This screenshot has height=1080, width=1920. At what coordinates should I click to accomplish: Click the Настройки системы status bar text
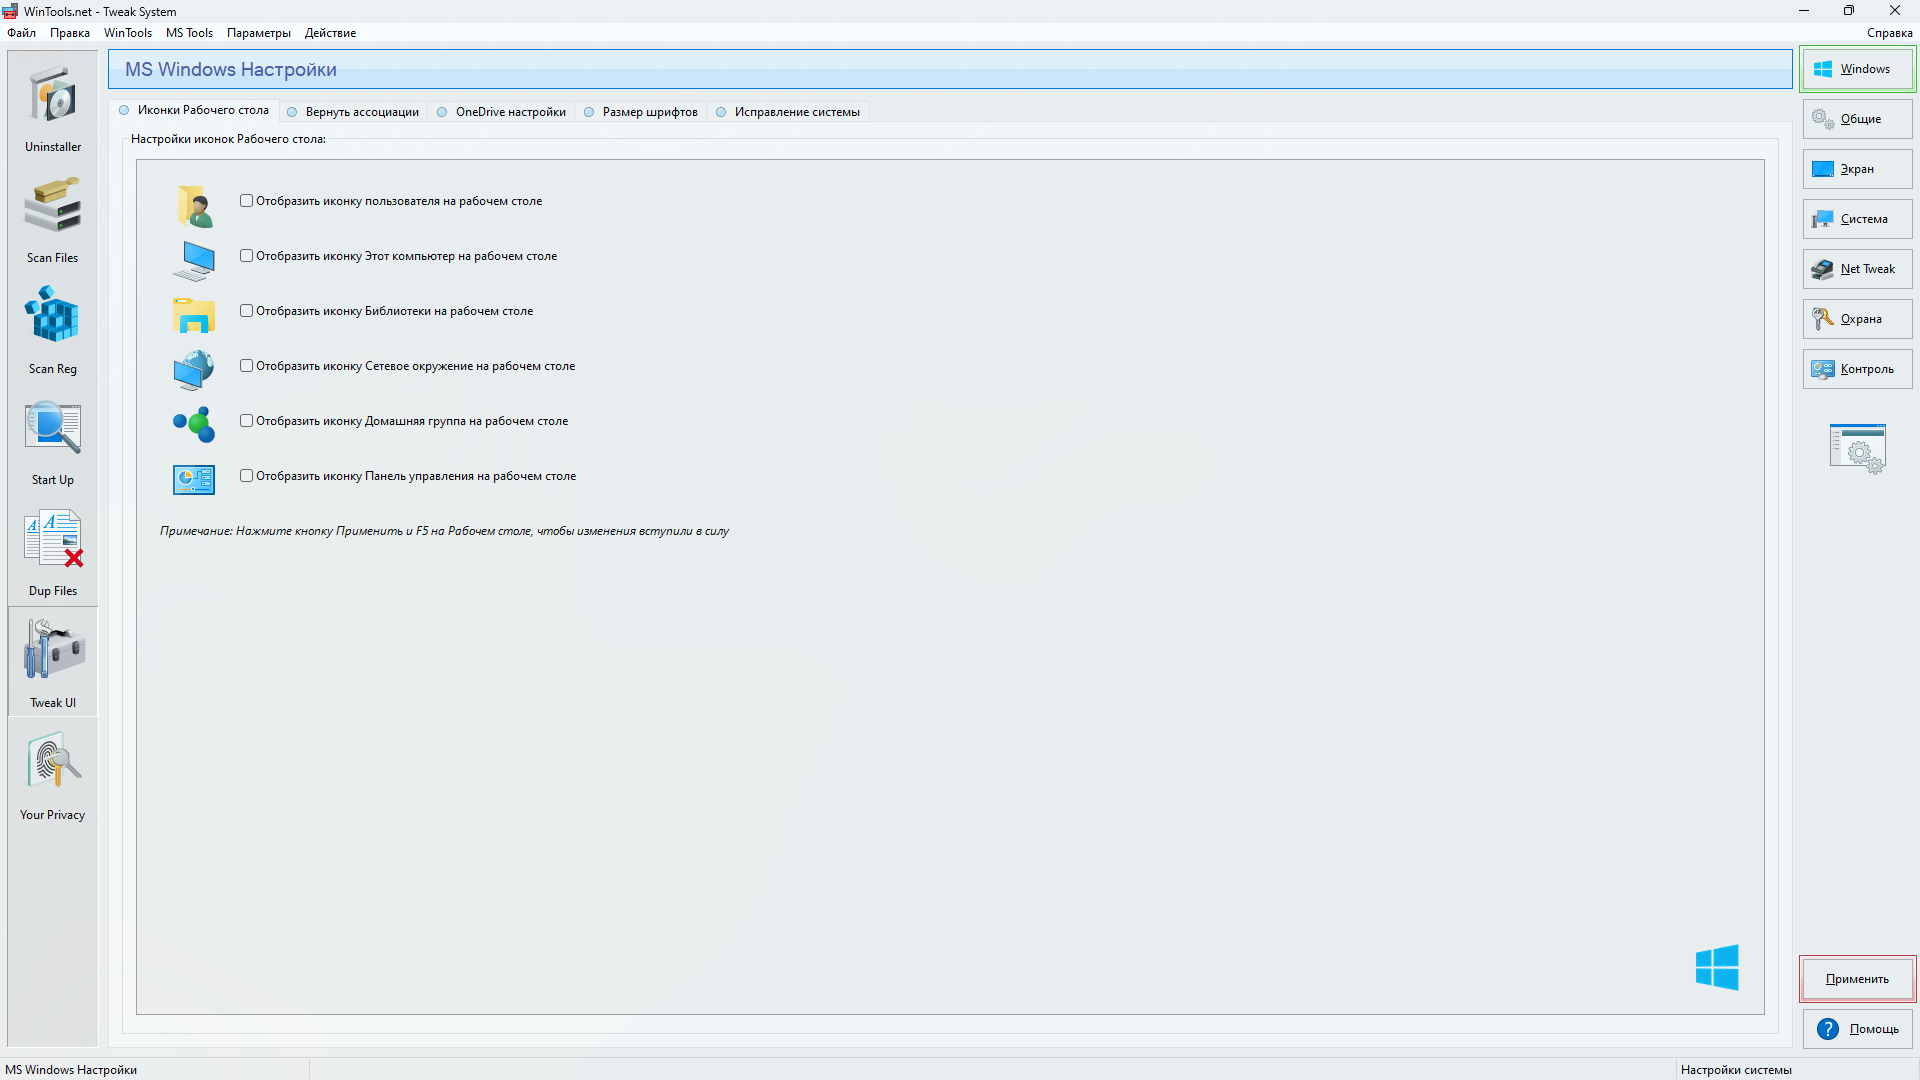1736,1070
